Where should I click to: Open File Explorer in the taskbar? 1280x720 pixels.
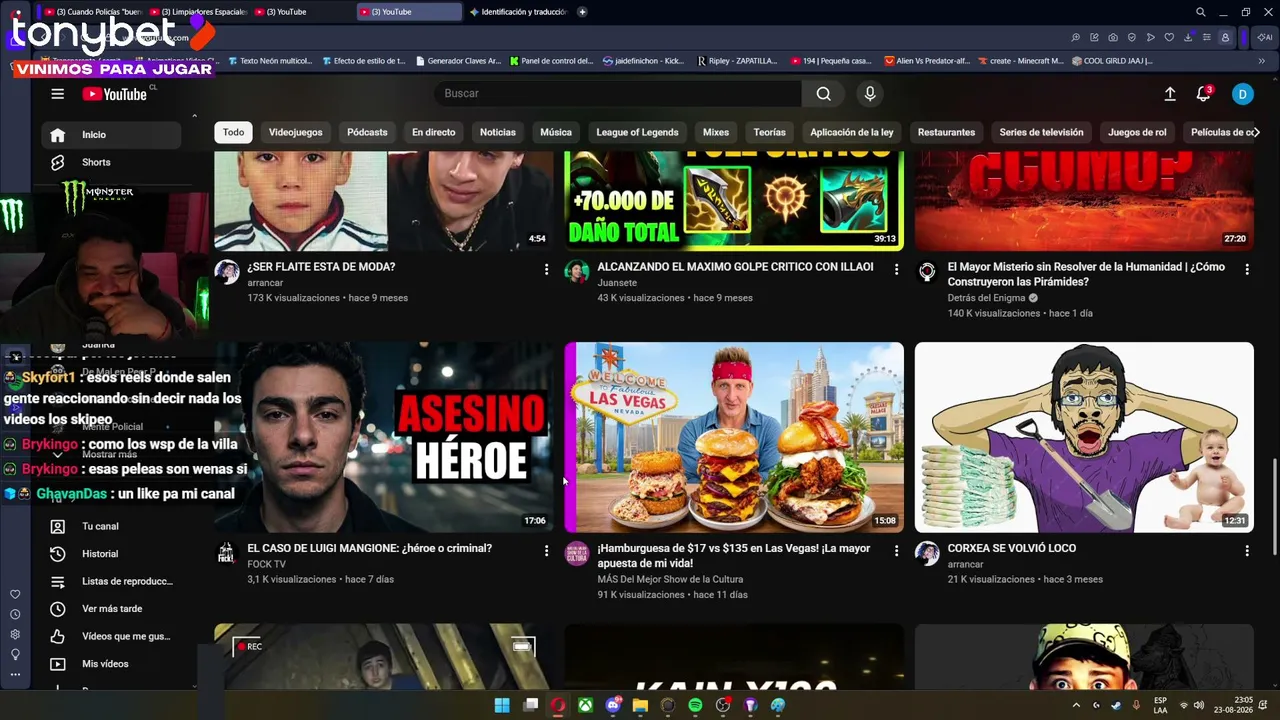pos(640,705)
